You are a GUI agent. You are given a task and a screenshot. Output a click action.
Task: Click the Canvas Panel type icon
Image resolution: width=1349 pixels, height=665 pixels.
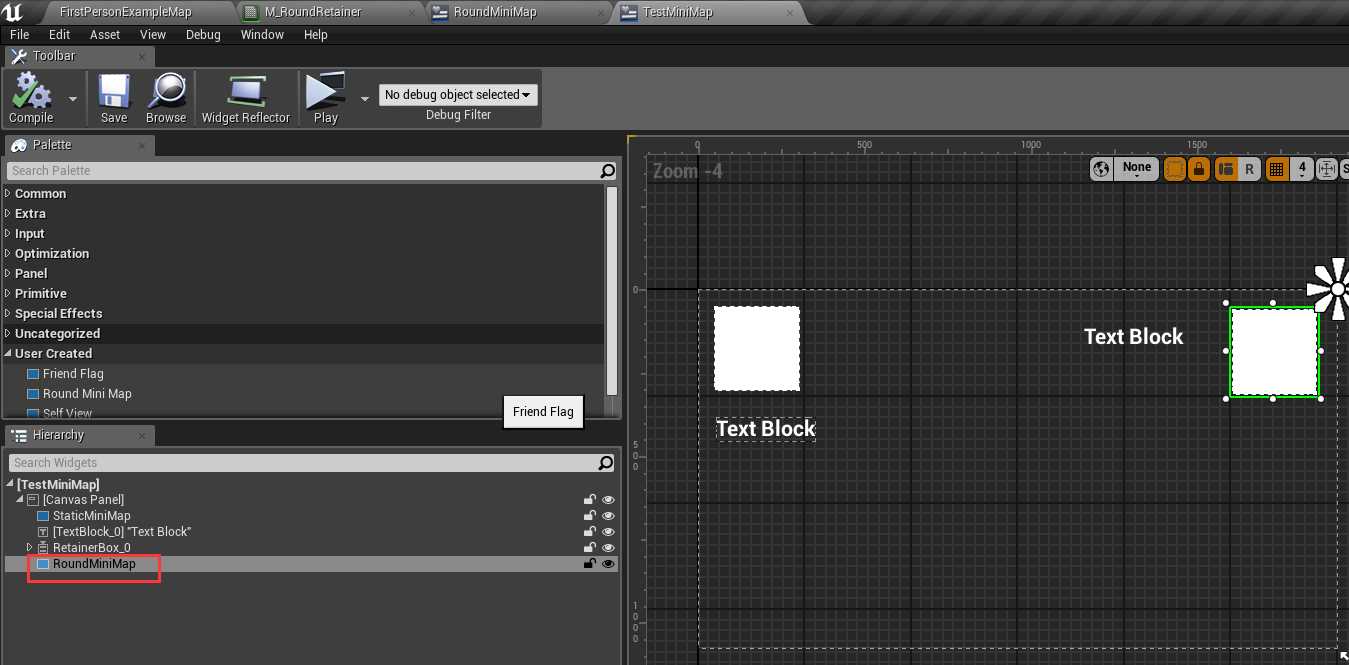pyautogui.click(x=33, y=500)
